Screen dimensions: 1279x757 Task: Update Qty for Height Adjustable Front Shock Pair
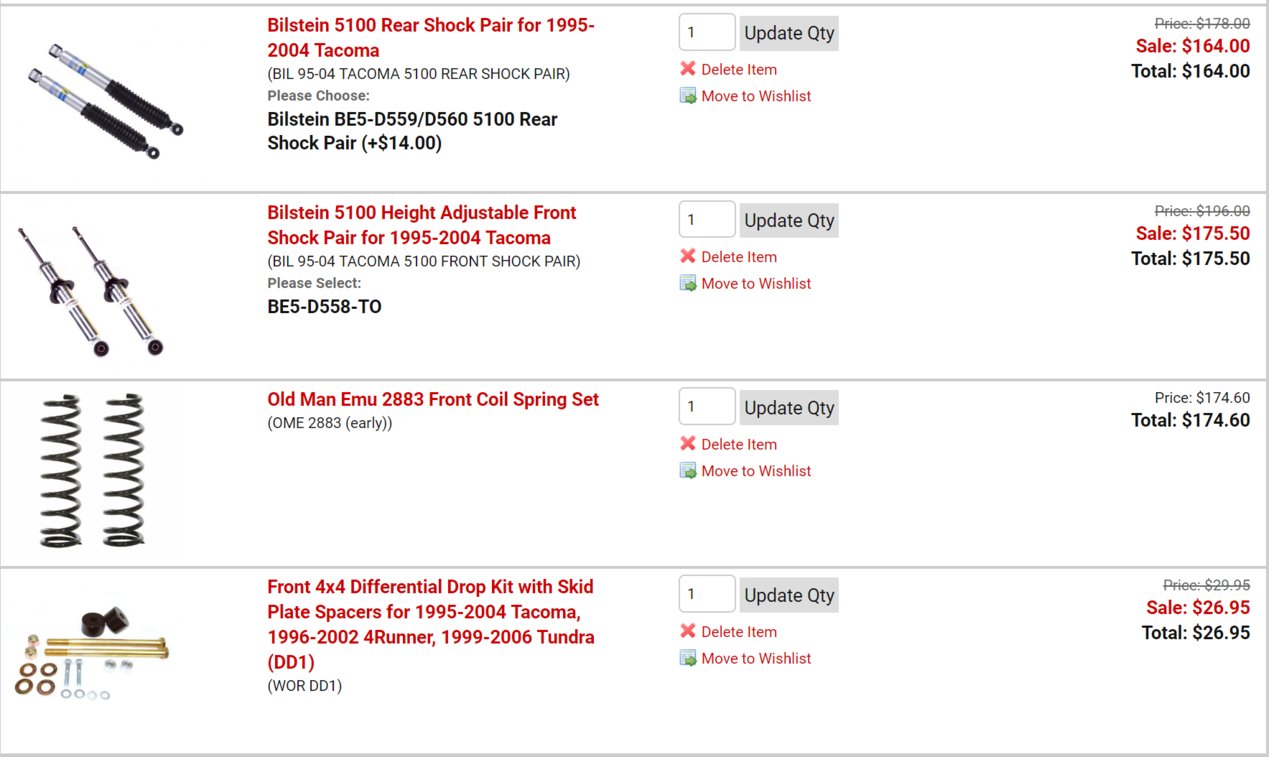tap(789, 220)
